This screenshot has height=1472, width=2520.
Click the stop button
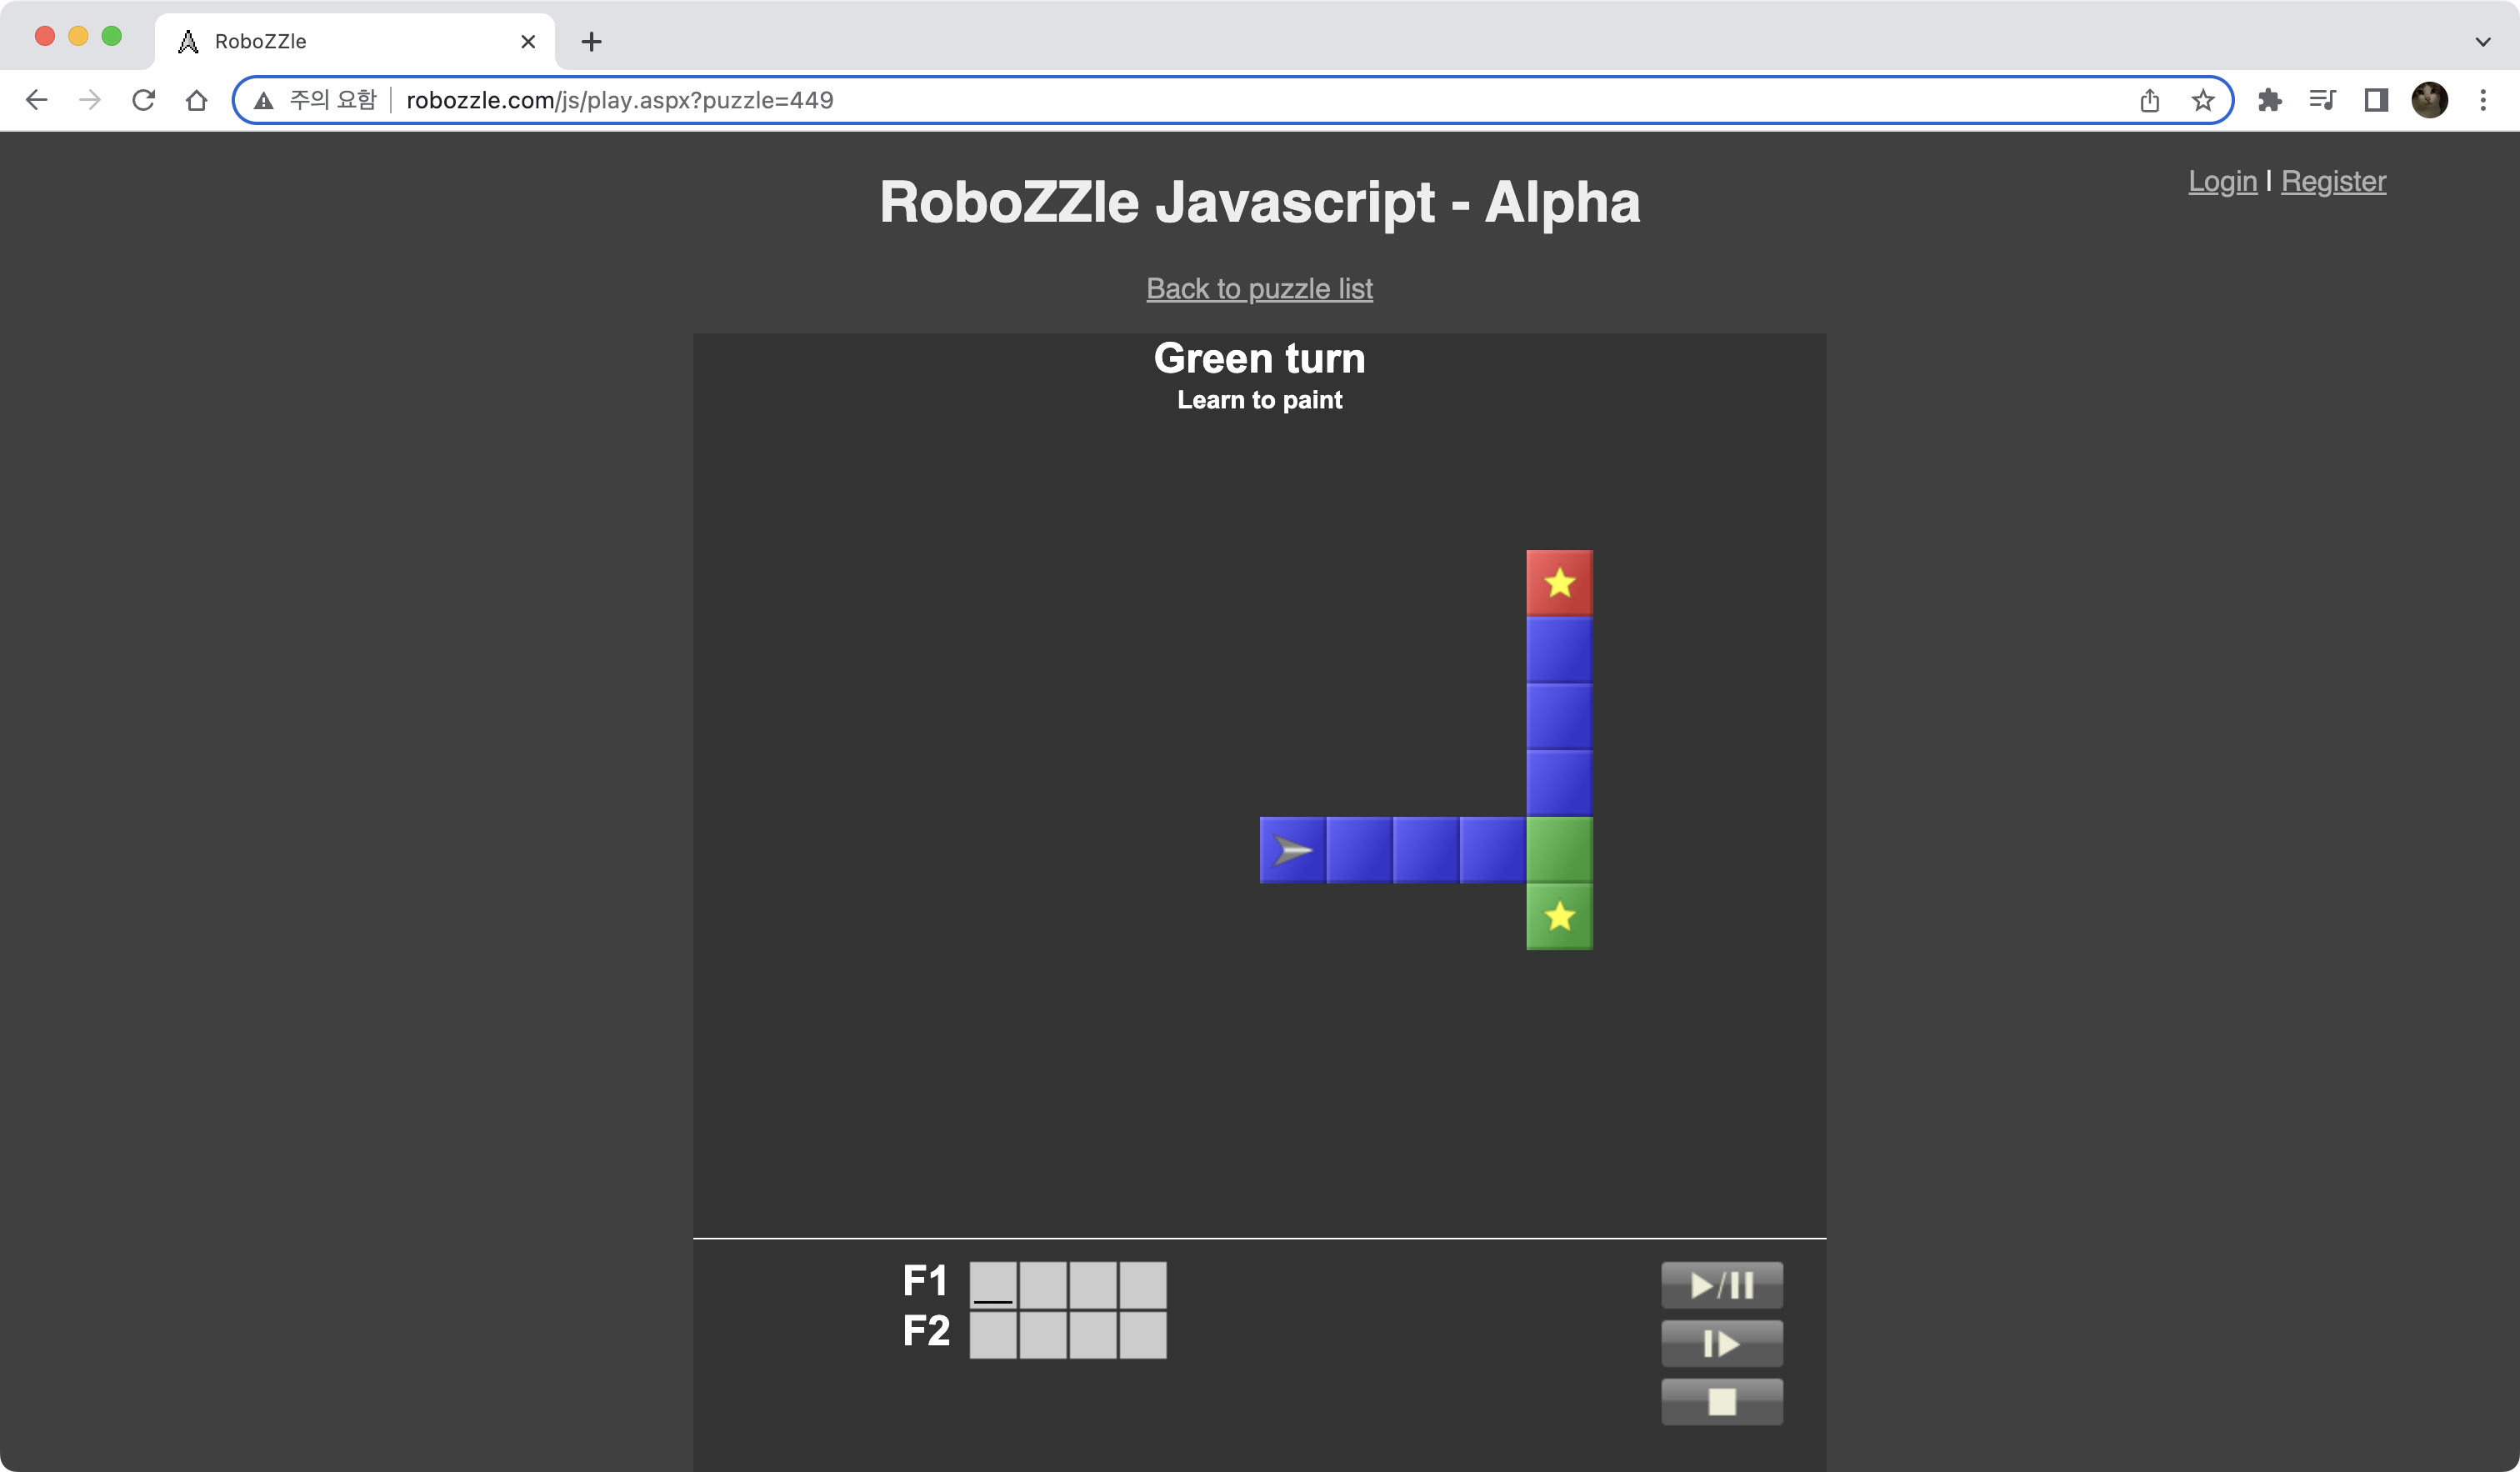(1721, 1402)
